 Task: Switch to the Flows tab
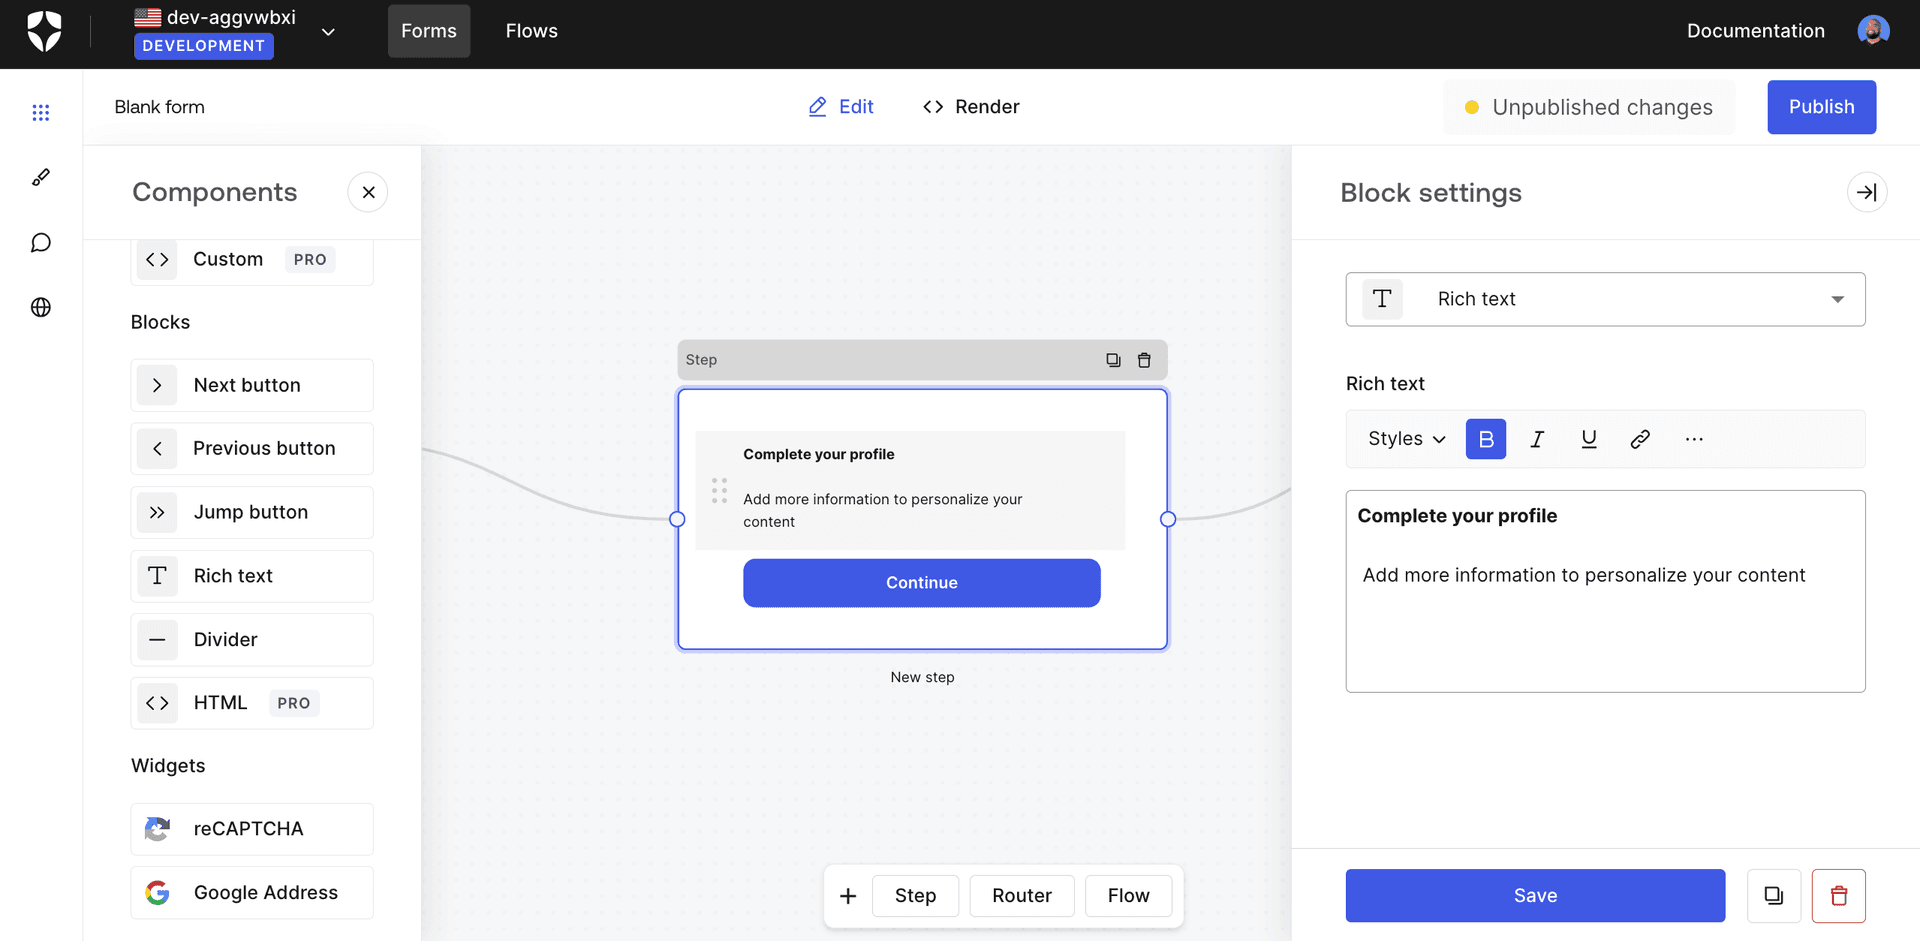[531, 31]
